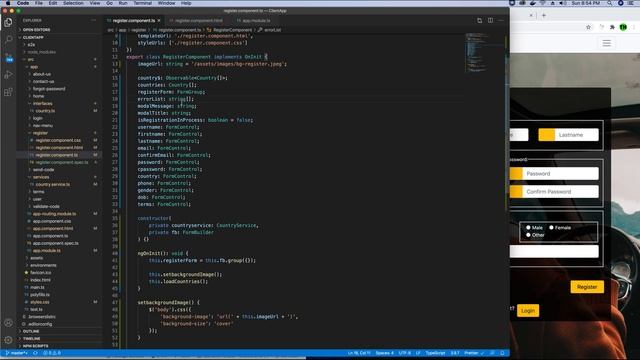
Task: Switch to app.module.ts tab
Action: pos(256,20)
